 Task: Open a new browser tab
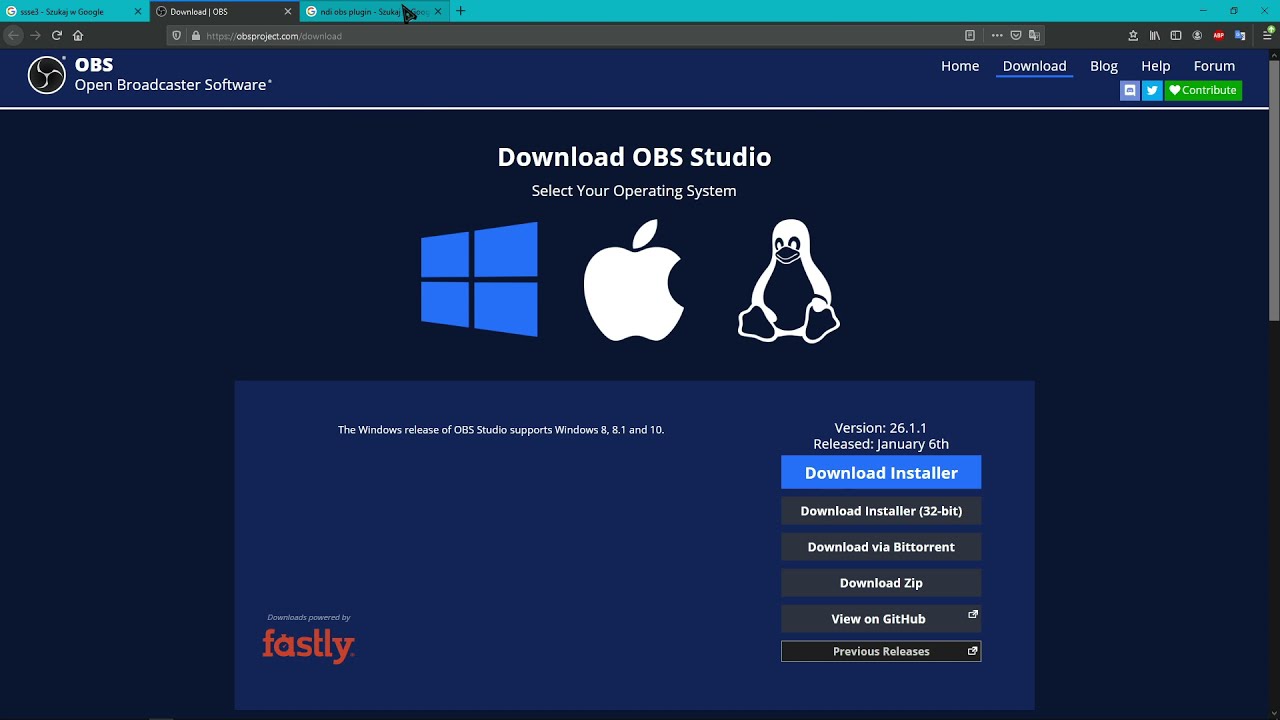coord(461,11)
